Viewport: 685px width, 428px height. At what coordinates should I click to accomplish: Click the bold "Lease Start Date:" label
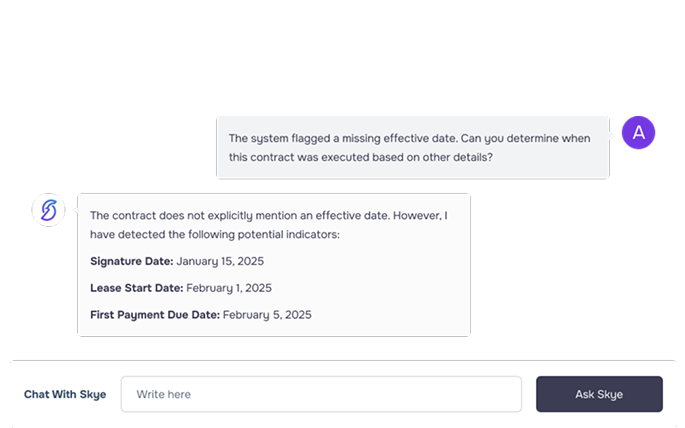coord(136,288)
